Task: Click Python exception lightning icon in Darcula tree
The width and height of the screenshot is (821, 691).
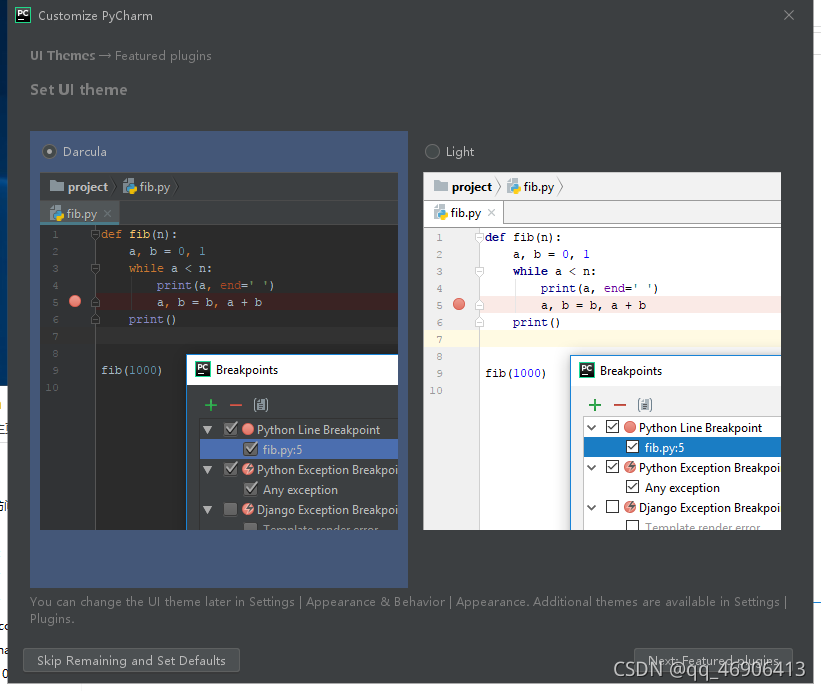Action: [x=248, y=469]
